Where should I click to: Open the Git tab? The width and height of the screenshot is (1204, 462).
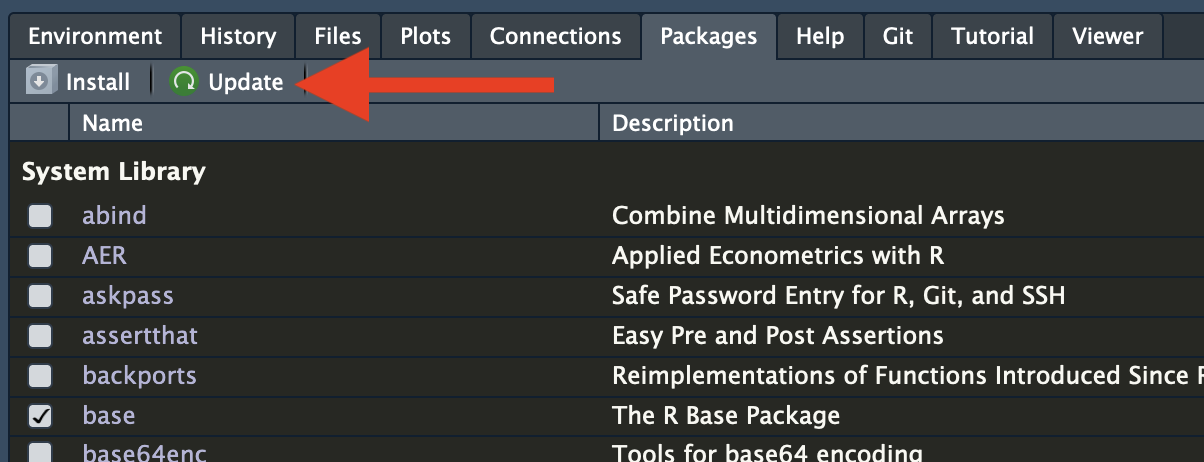(x=898, y=36)
